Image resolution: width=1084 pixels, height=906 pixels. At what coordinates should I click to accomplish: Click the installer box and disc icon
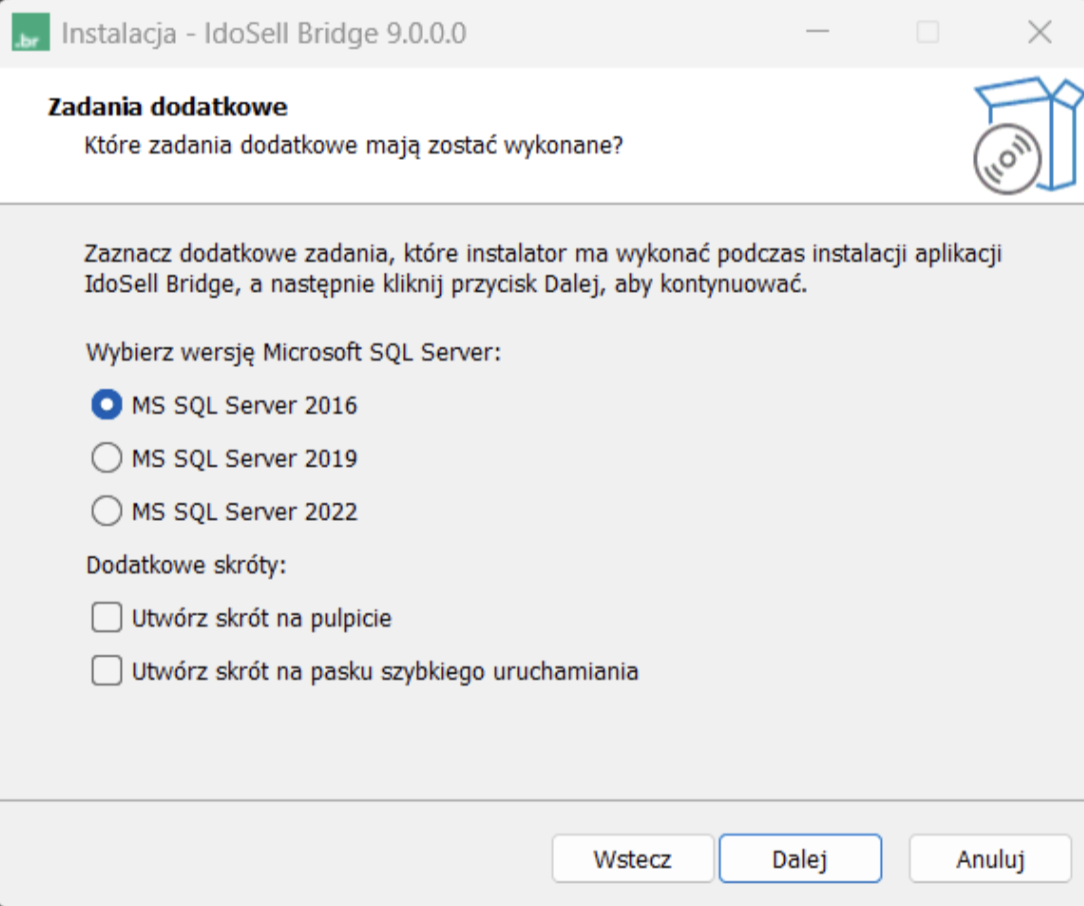[x=1027, y=135]
